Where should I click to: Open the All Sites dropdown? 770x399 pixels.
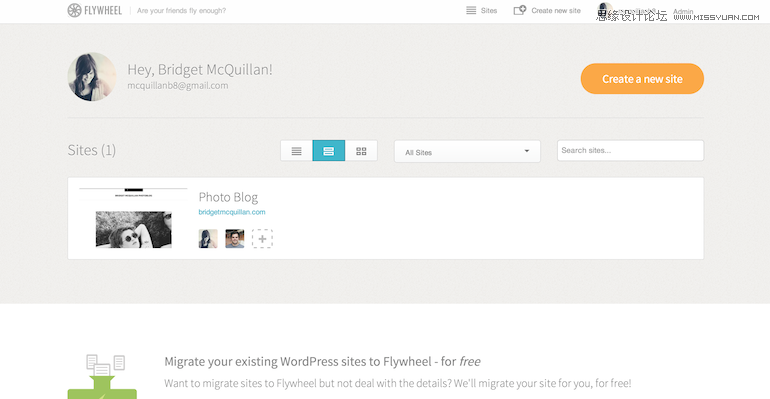(467, 151)
